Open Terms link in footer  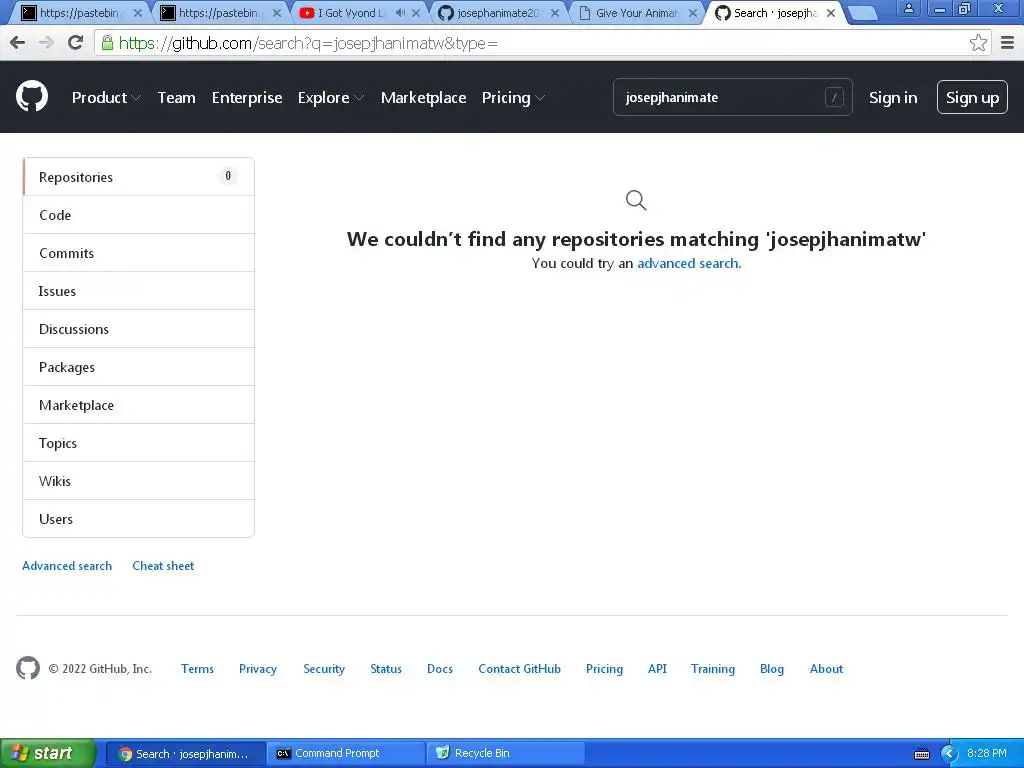click(197, 669)
